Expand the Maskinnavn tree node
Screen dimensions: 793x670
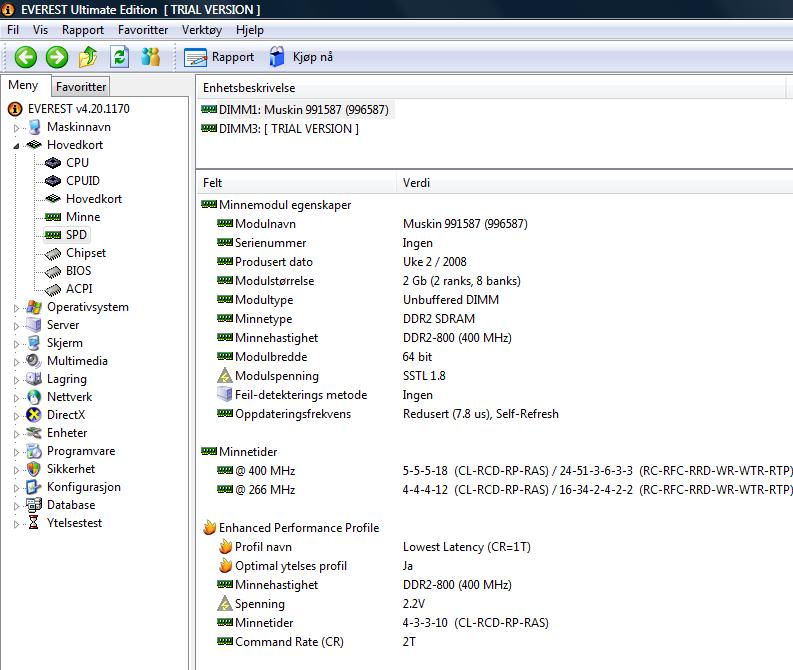(x=16, y=128)
